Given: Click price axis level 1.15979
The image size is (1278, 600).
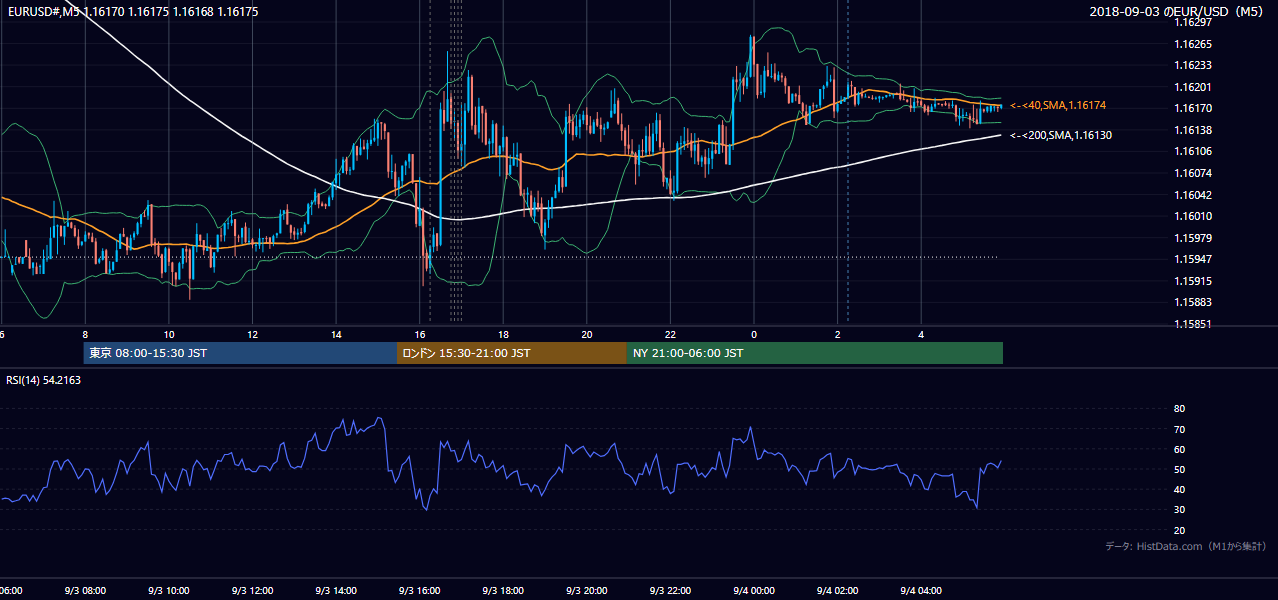Looking at the screenshot, I should point(1192,238).
